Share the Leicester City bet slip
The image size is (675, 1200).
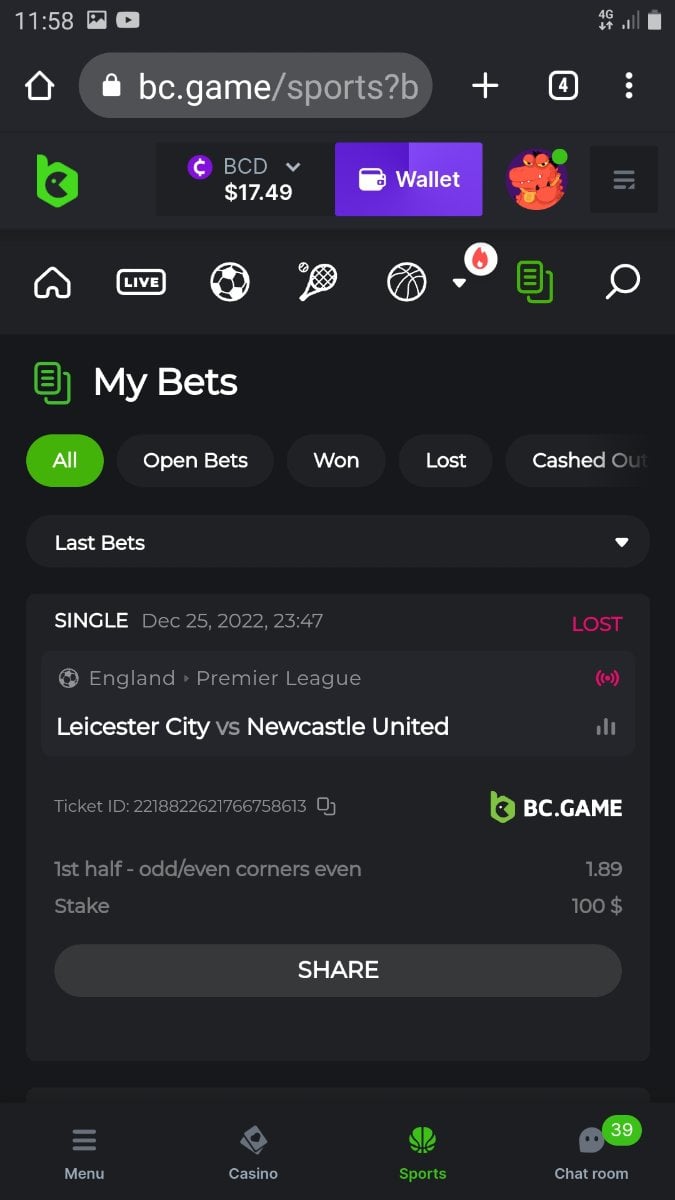click(x=338, y=970)
